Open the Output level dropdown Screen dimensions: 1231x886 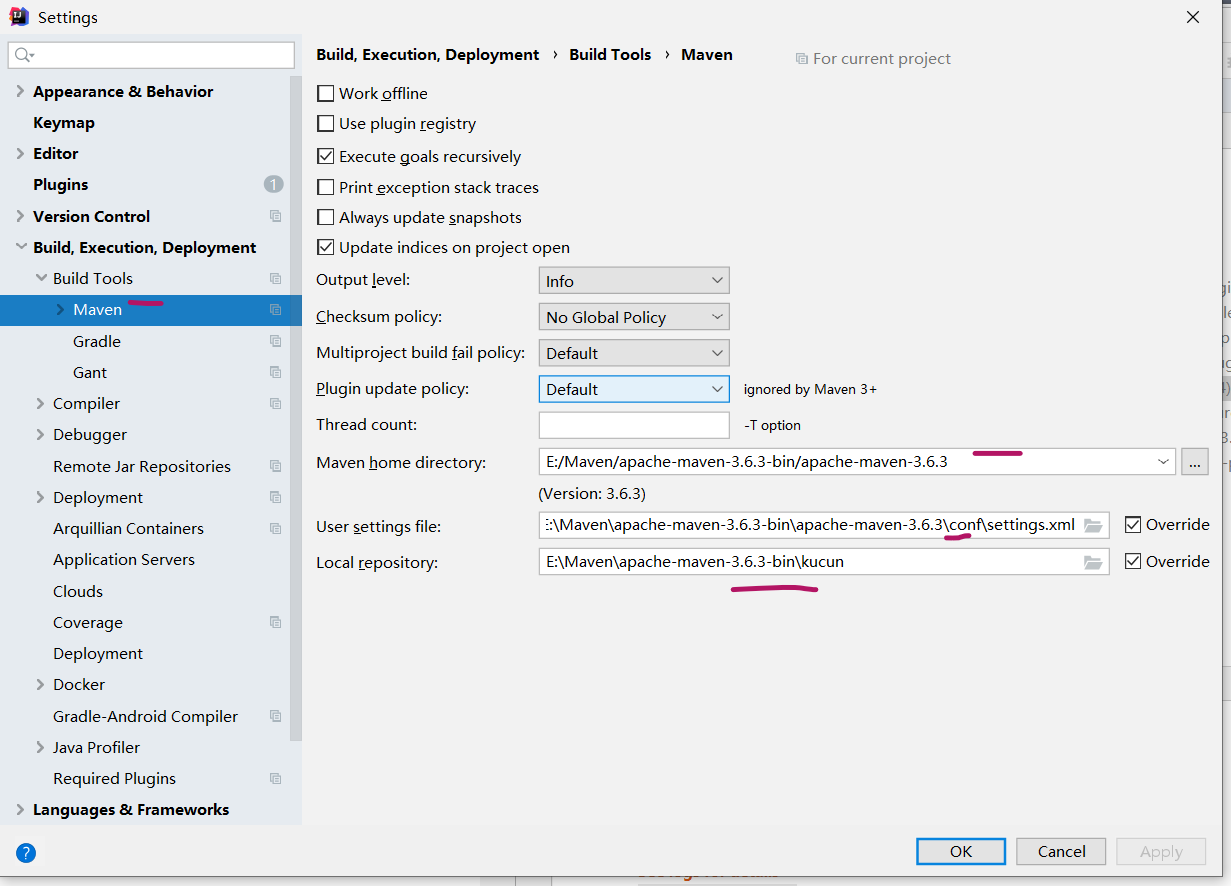634,281
